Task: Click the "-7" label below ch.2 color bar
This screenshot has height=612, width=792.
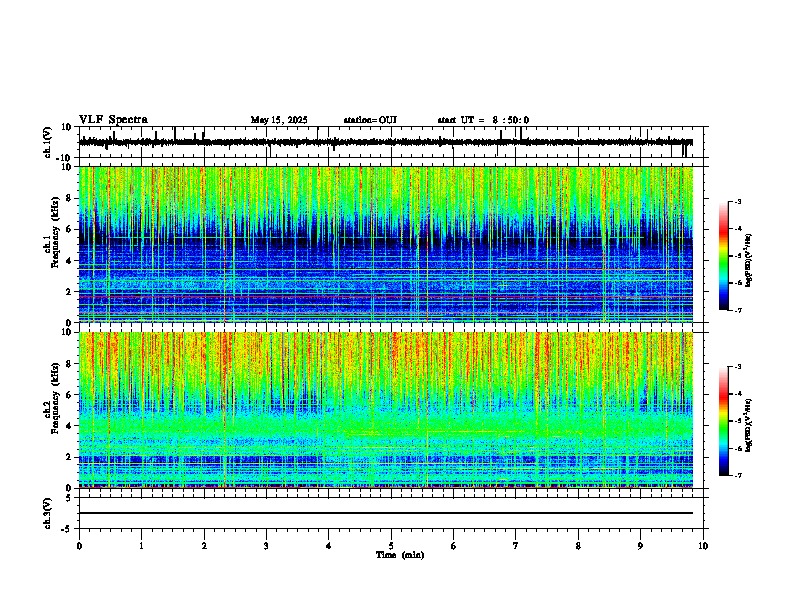Action: (737, 476)
